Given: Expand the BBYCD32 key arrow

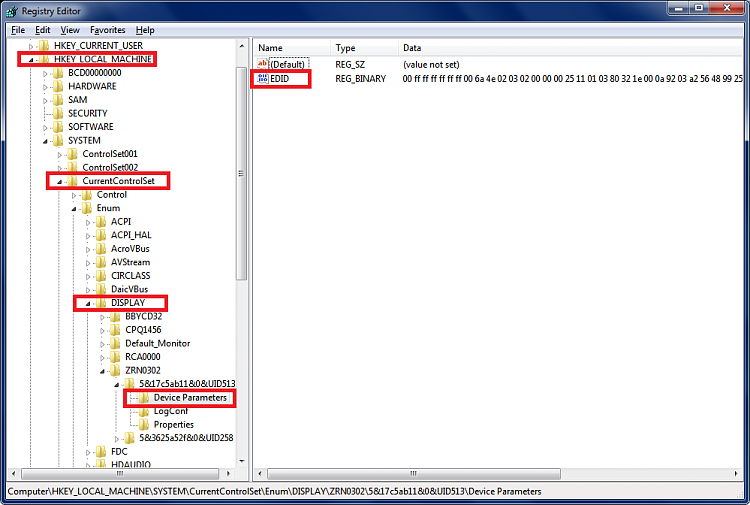Looking at the screenshot, I should [x=102, y=317].
